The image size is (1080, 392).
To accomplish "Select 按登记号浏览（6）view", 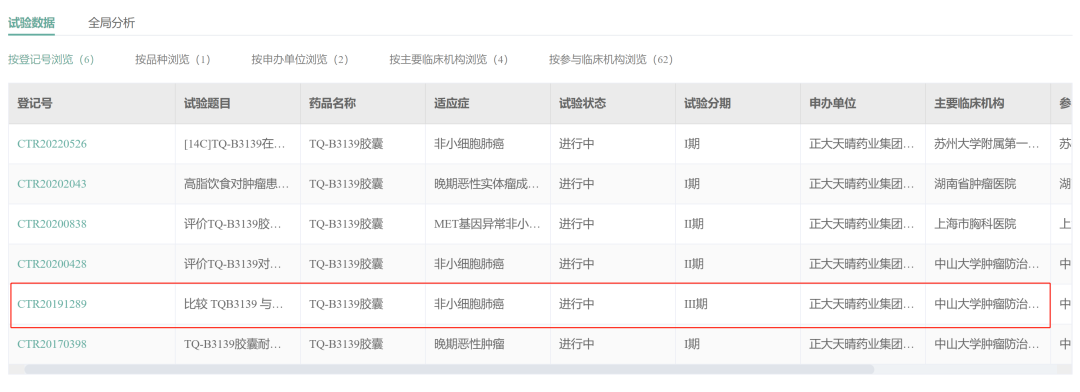I will [51, 59].
